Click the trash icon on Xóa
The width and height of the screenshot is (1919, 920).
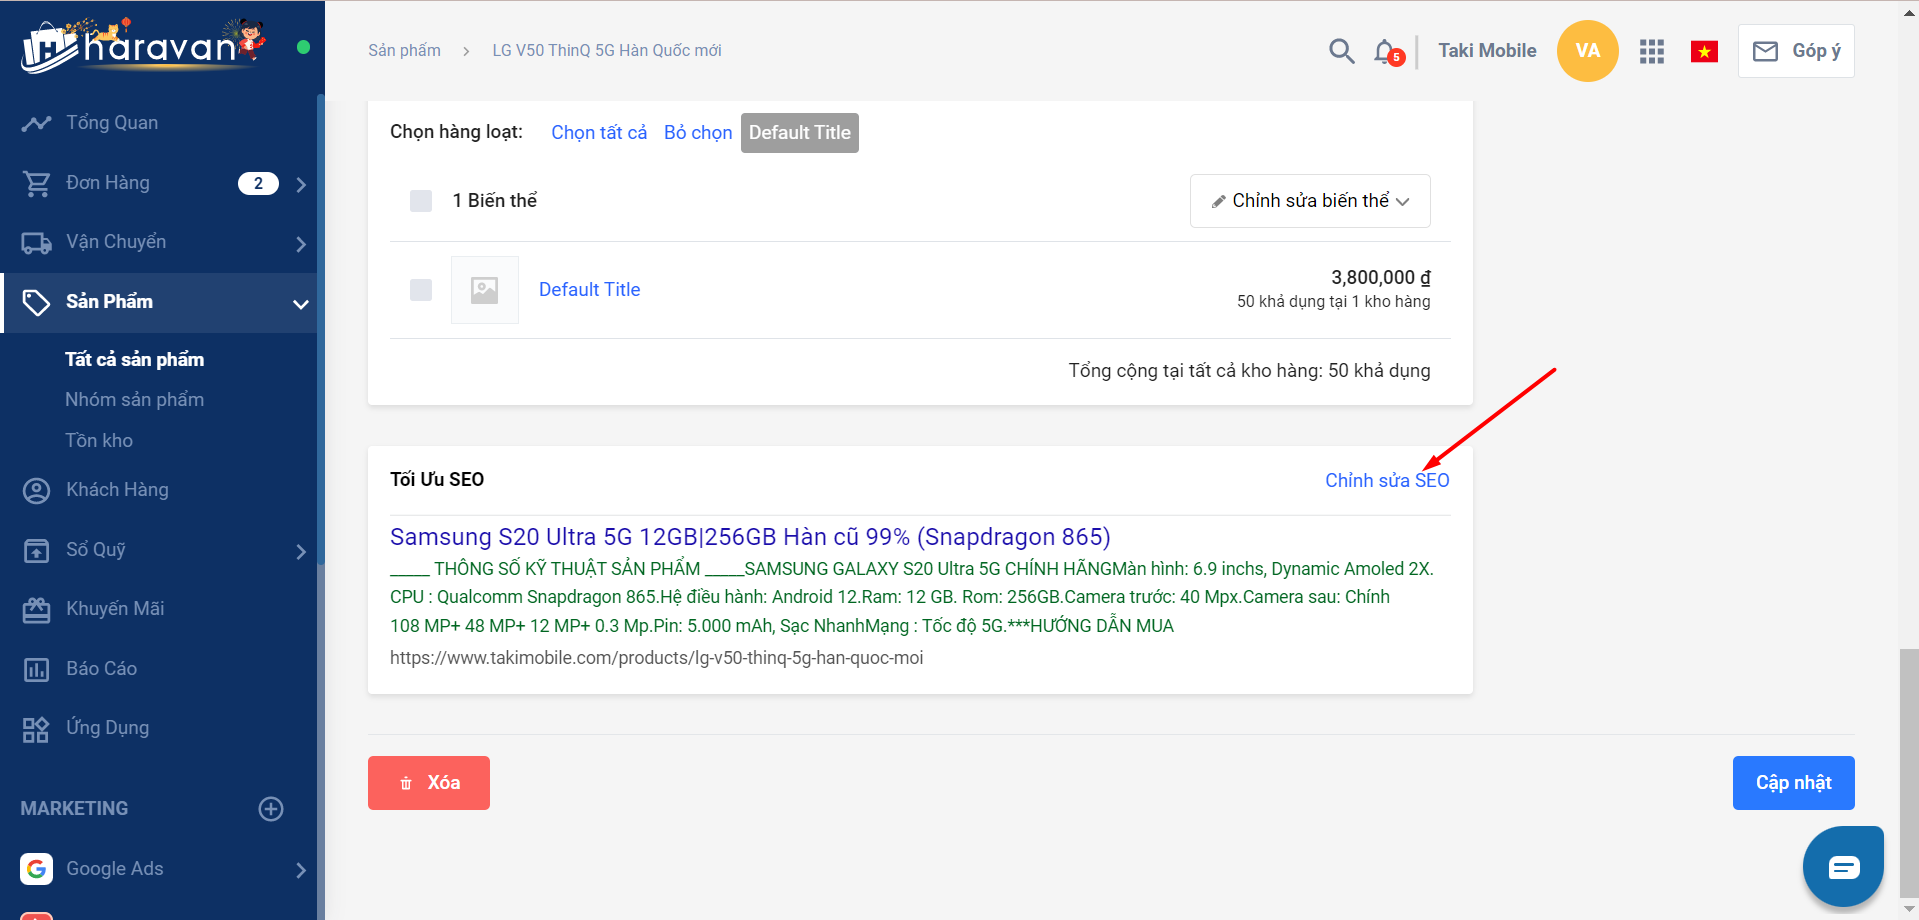[x=406, y=783]
